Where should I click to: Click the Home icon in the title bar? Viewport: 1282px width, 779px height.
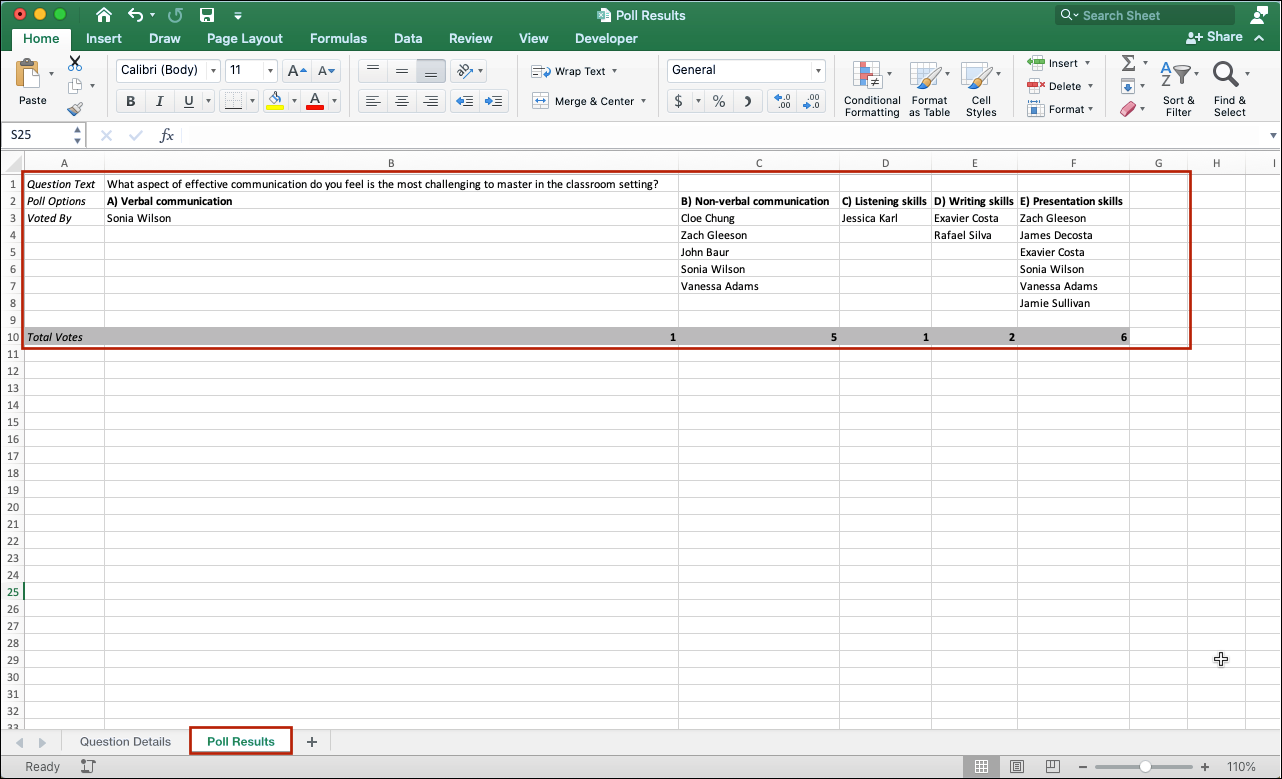click(x=104, y=15)
